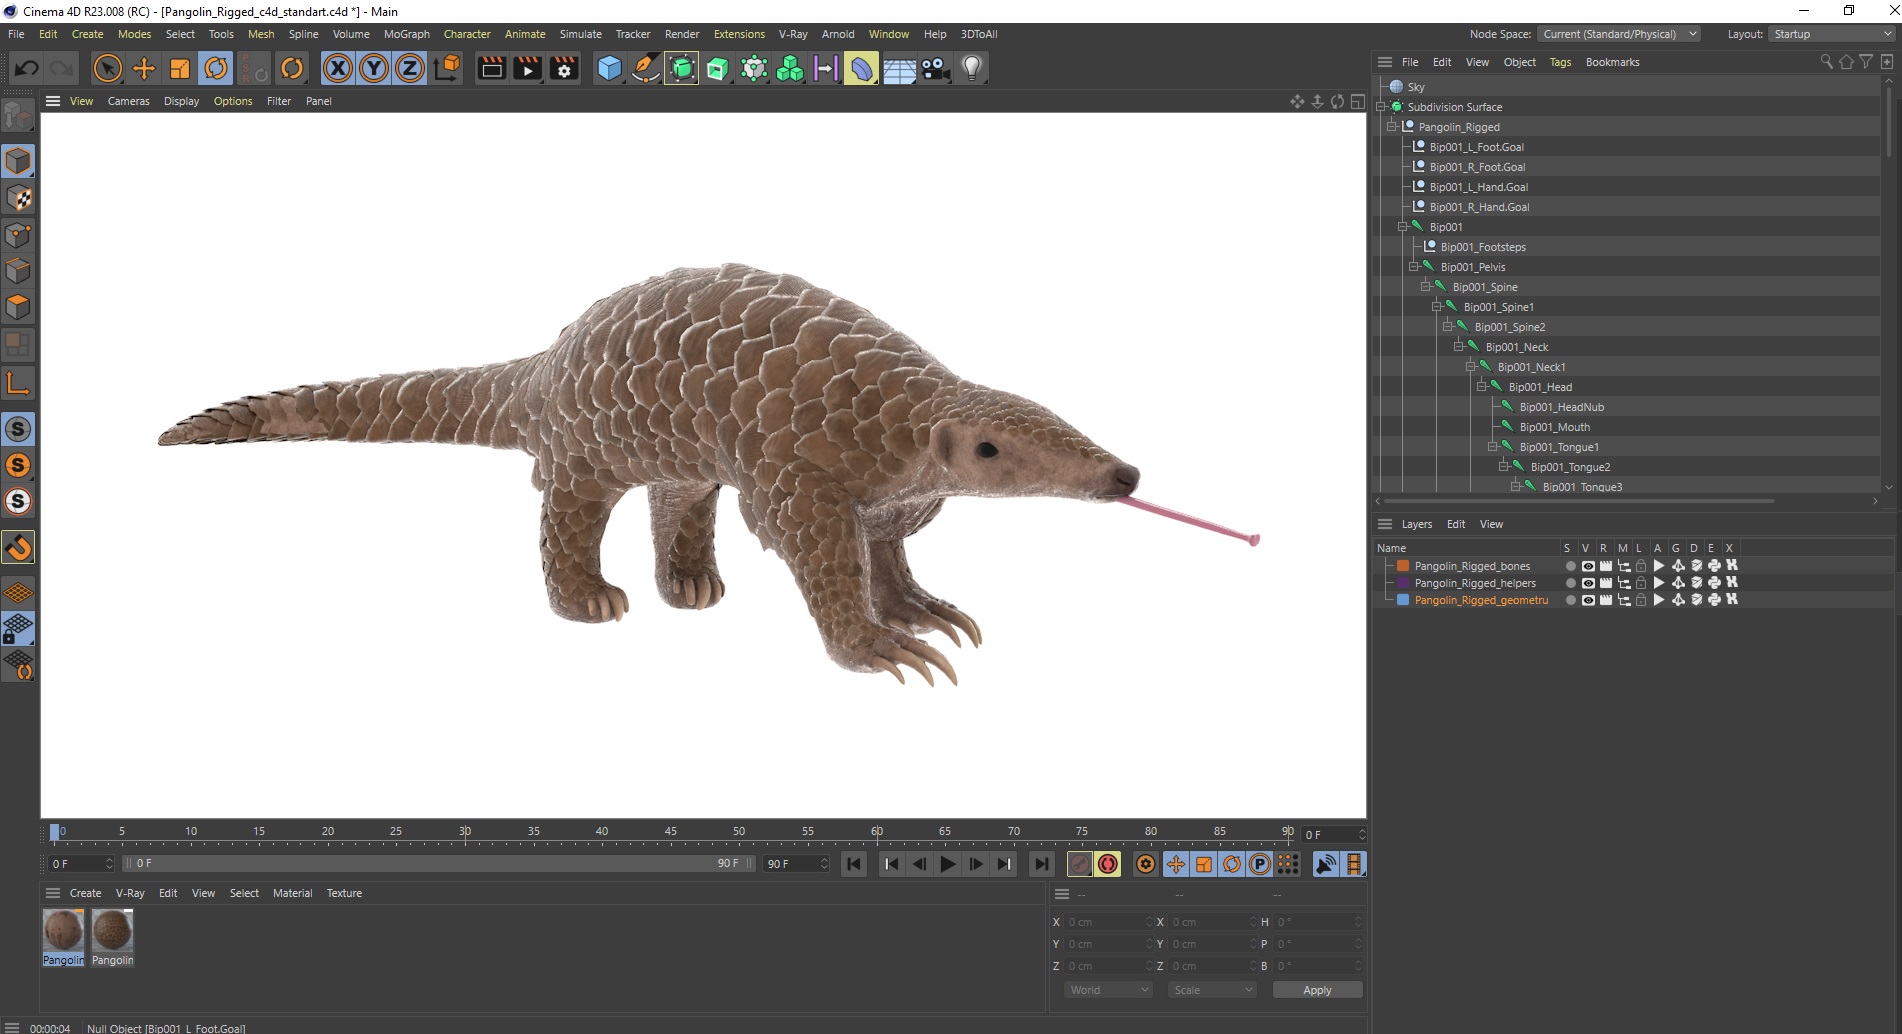Click the Undo arrow icon
The height and width of the screenshot is (1034, 1902).
click(27, 68)
